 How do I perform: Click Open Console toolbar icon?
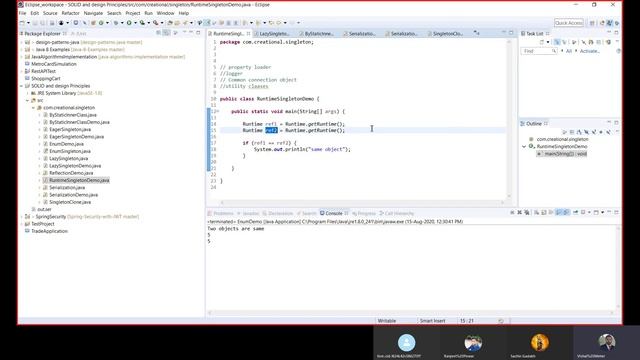596,213
